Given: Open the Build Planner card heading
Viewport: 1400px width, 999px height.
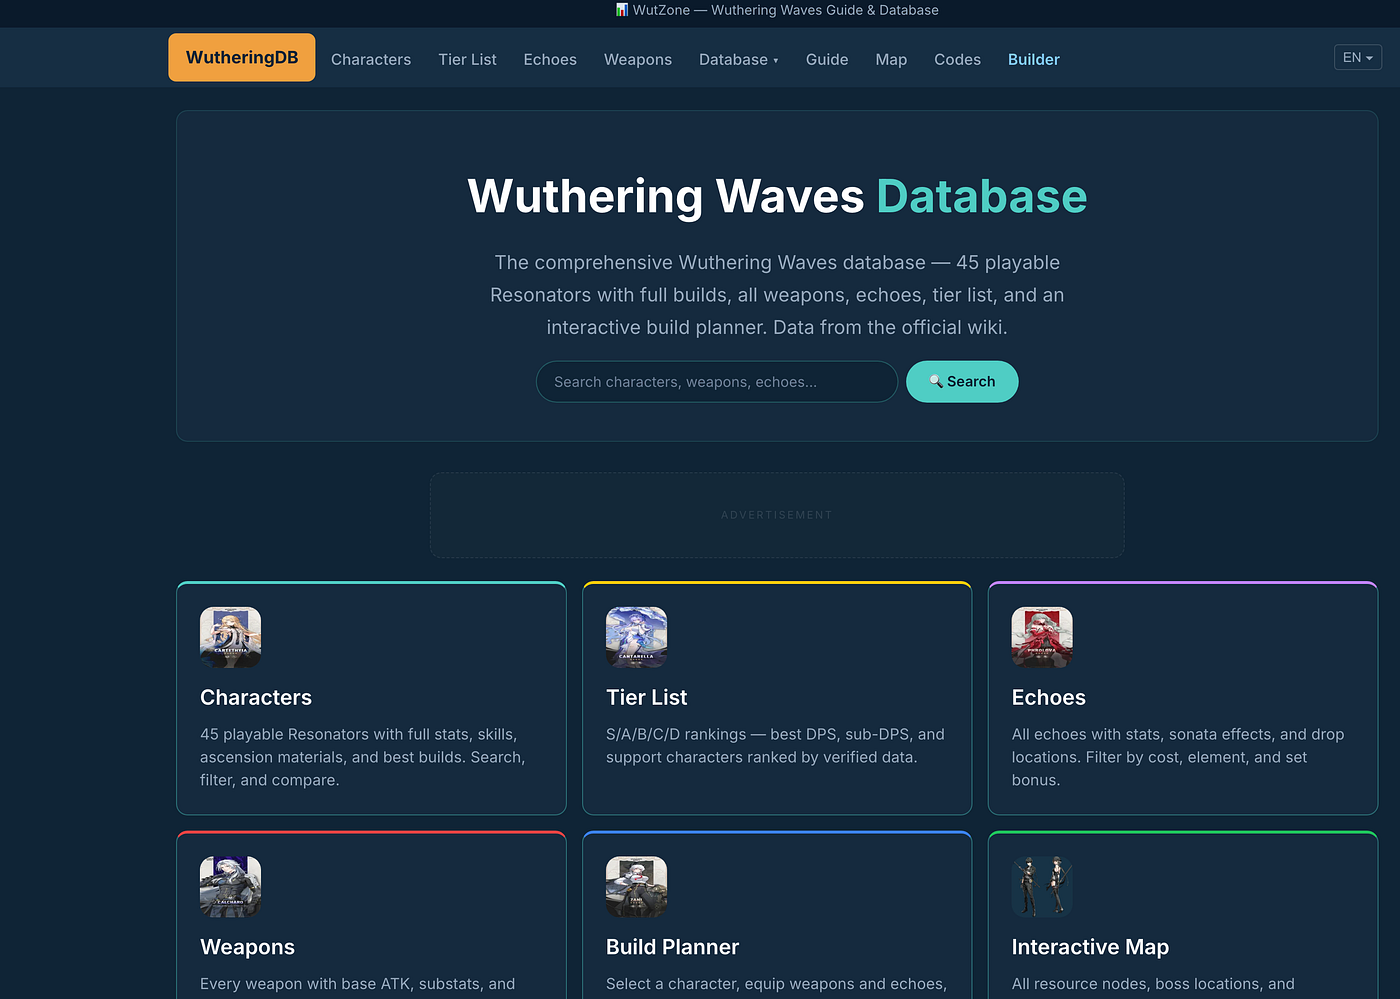Looking at the screenshot, I should pyautogui.click(x=673, y=947).
